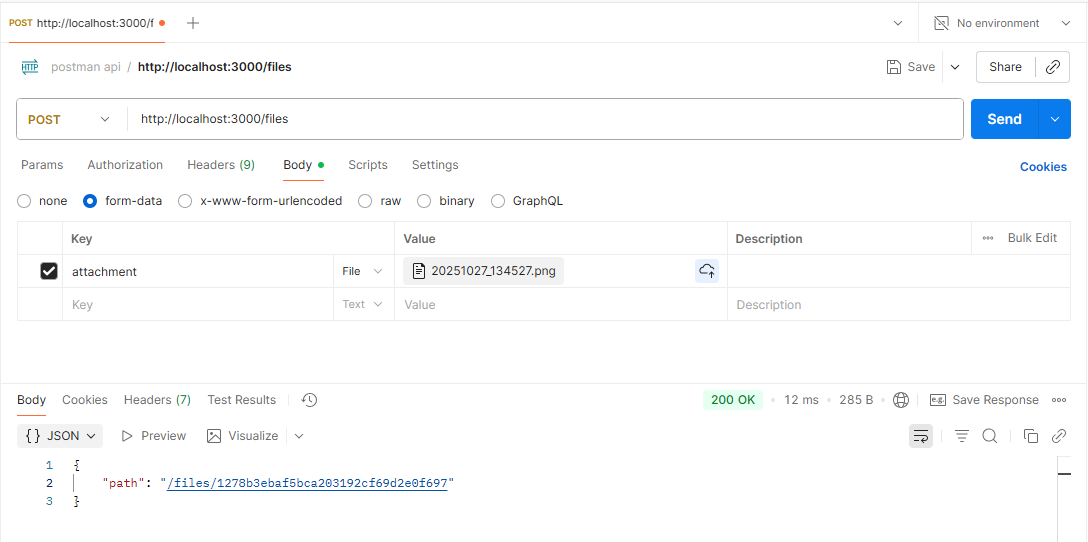The height and width of the screenshot is (542, 1088).
Task: Select the binary body type
Action: click(x=424, y=201)
